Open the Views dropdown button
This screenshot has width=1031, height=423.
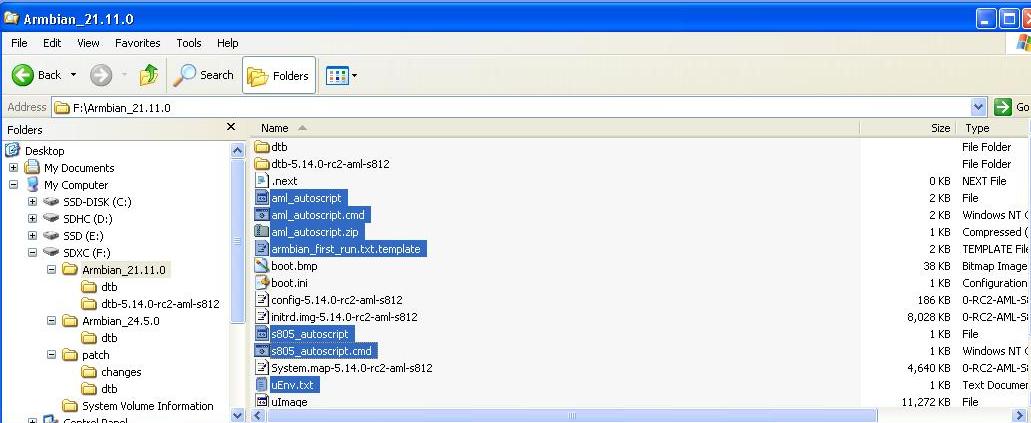point(342,75)
